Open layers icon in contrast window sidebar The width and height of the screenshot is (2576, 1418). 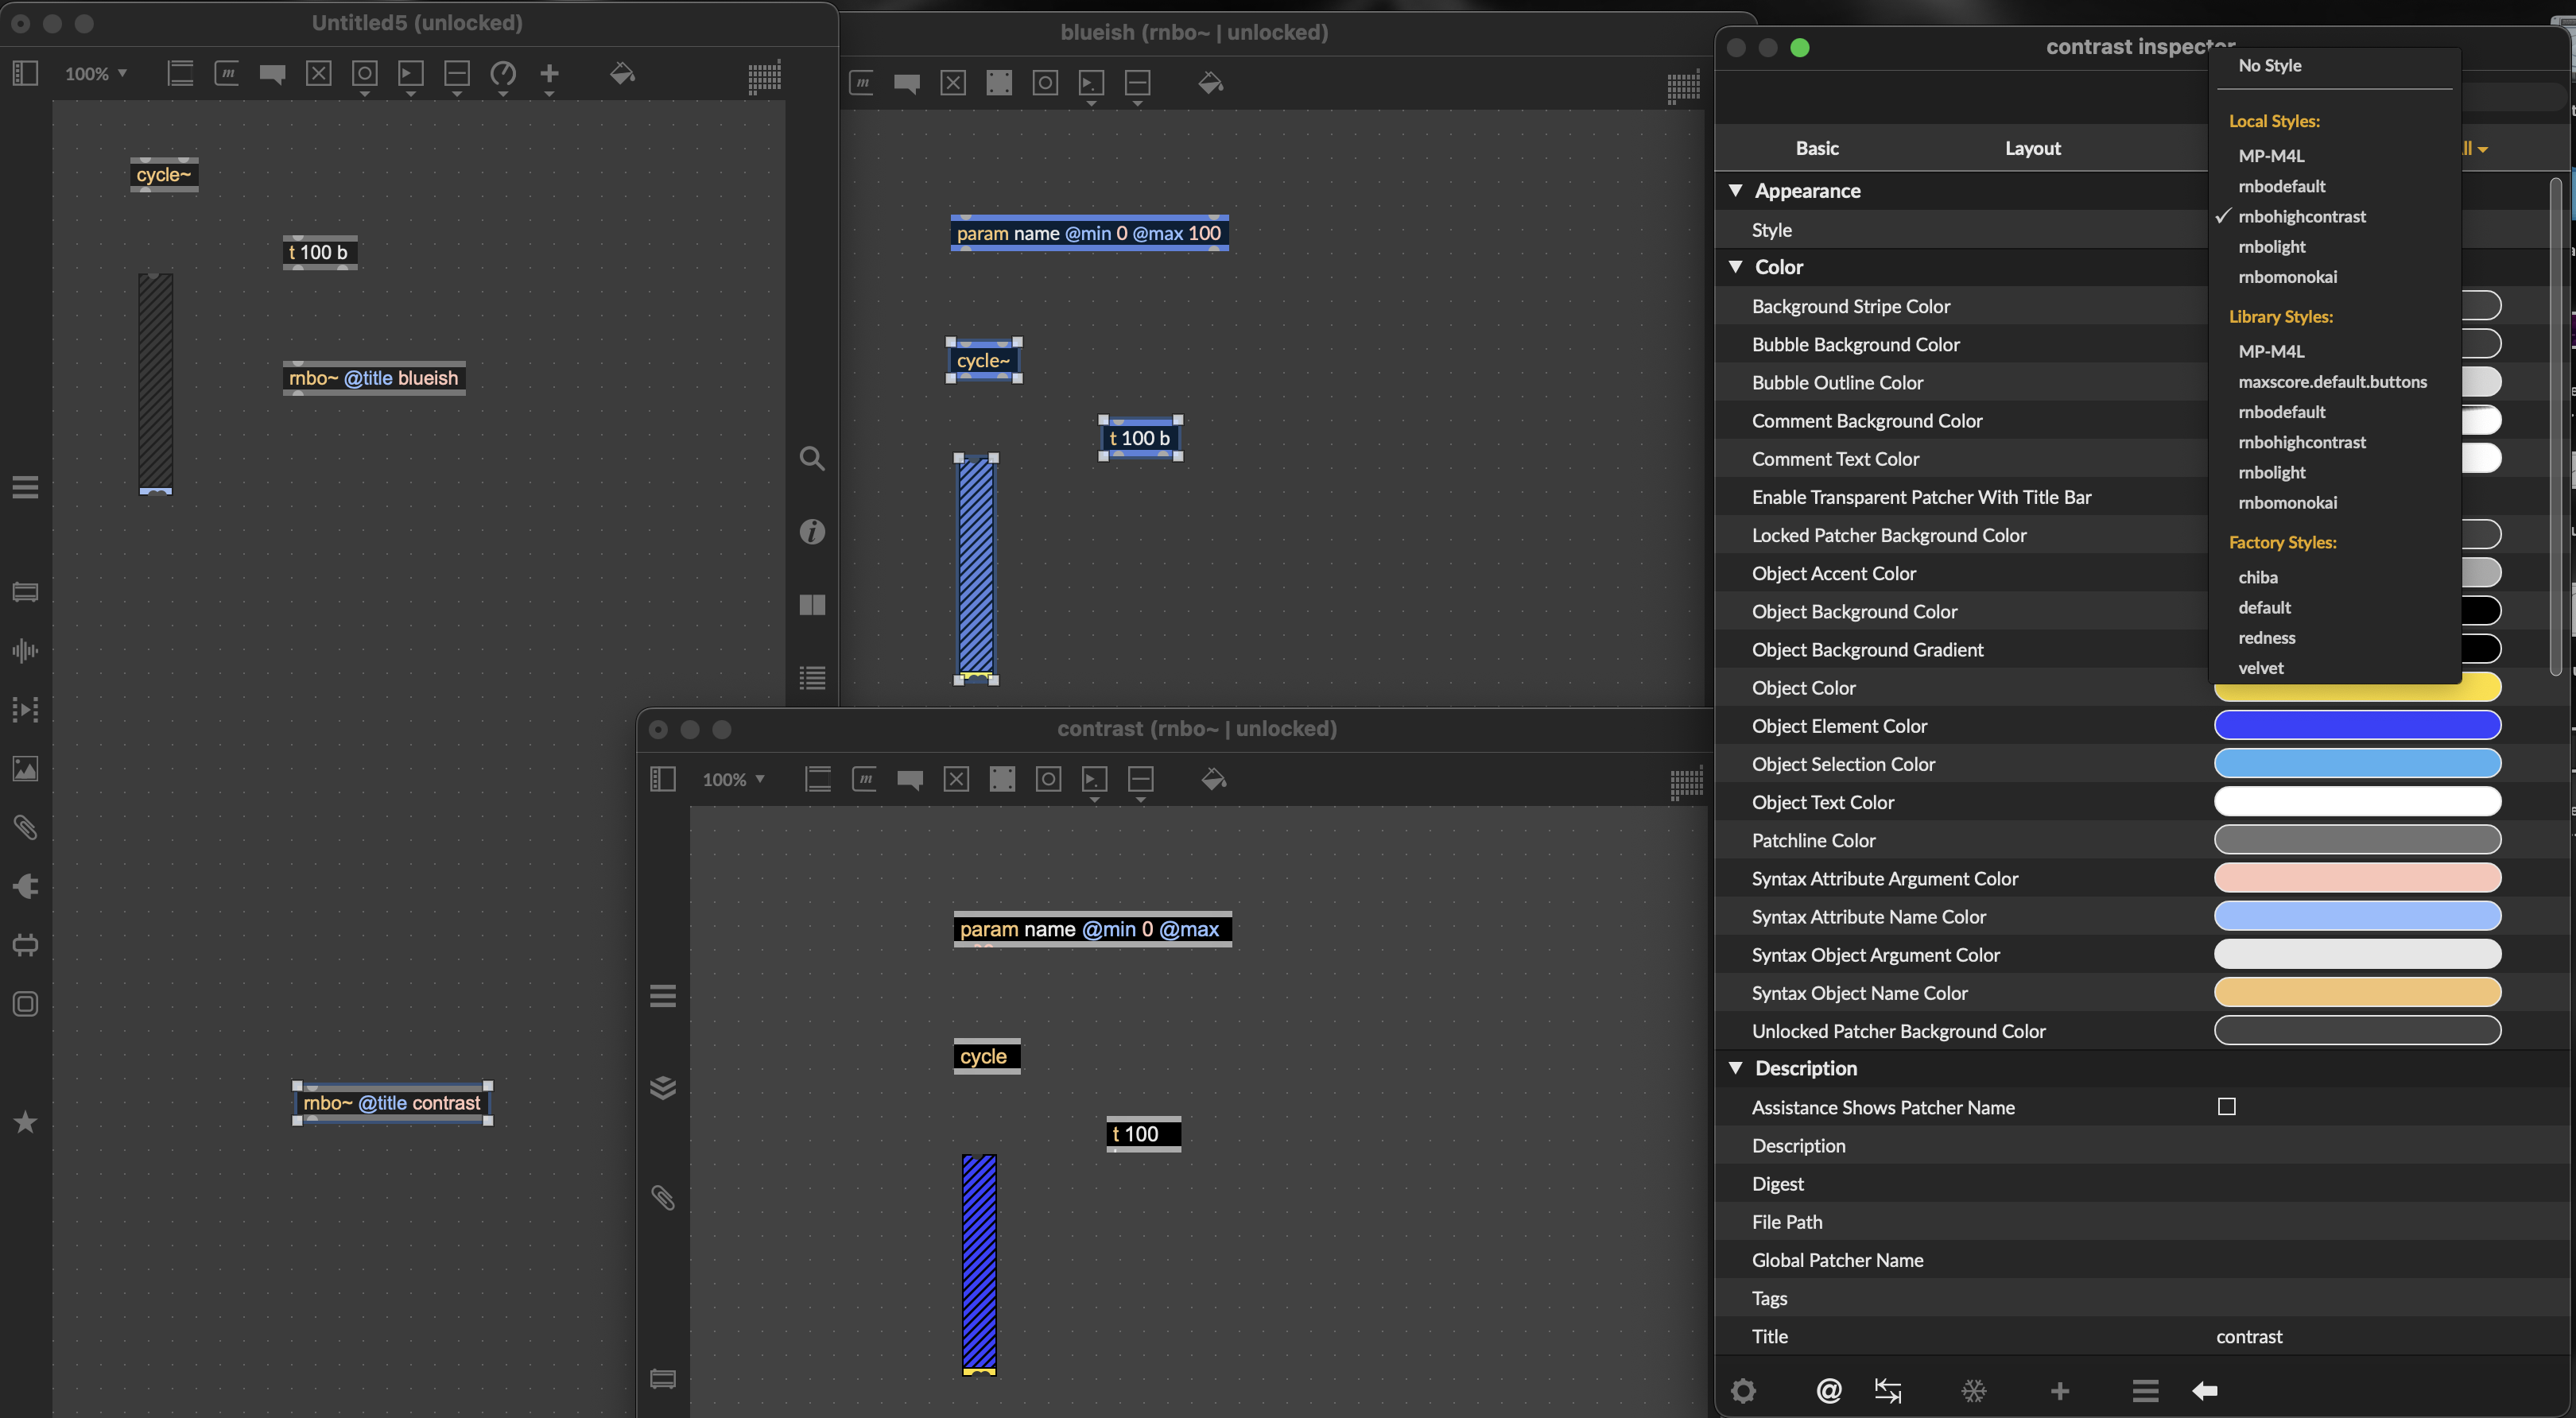pyautogui.click(x=662, y=1087)
